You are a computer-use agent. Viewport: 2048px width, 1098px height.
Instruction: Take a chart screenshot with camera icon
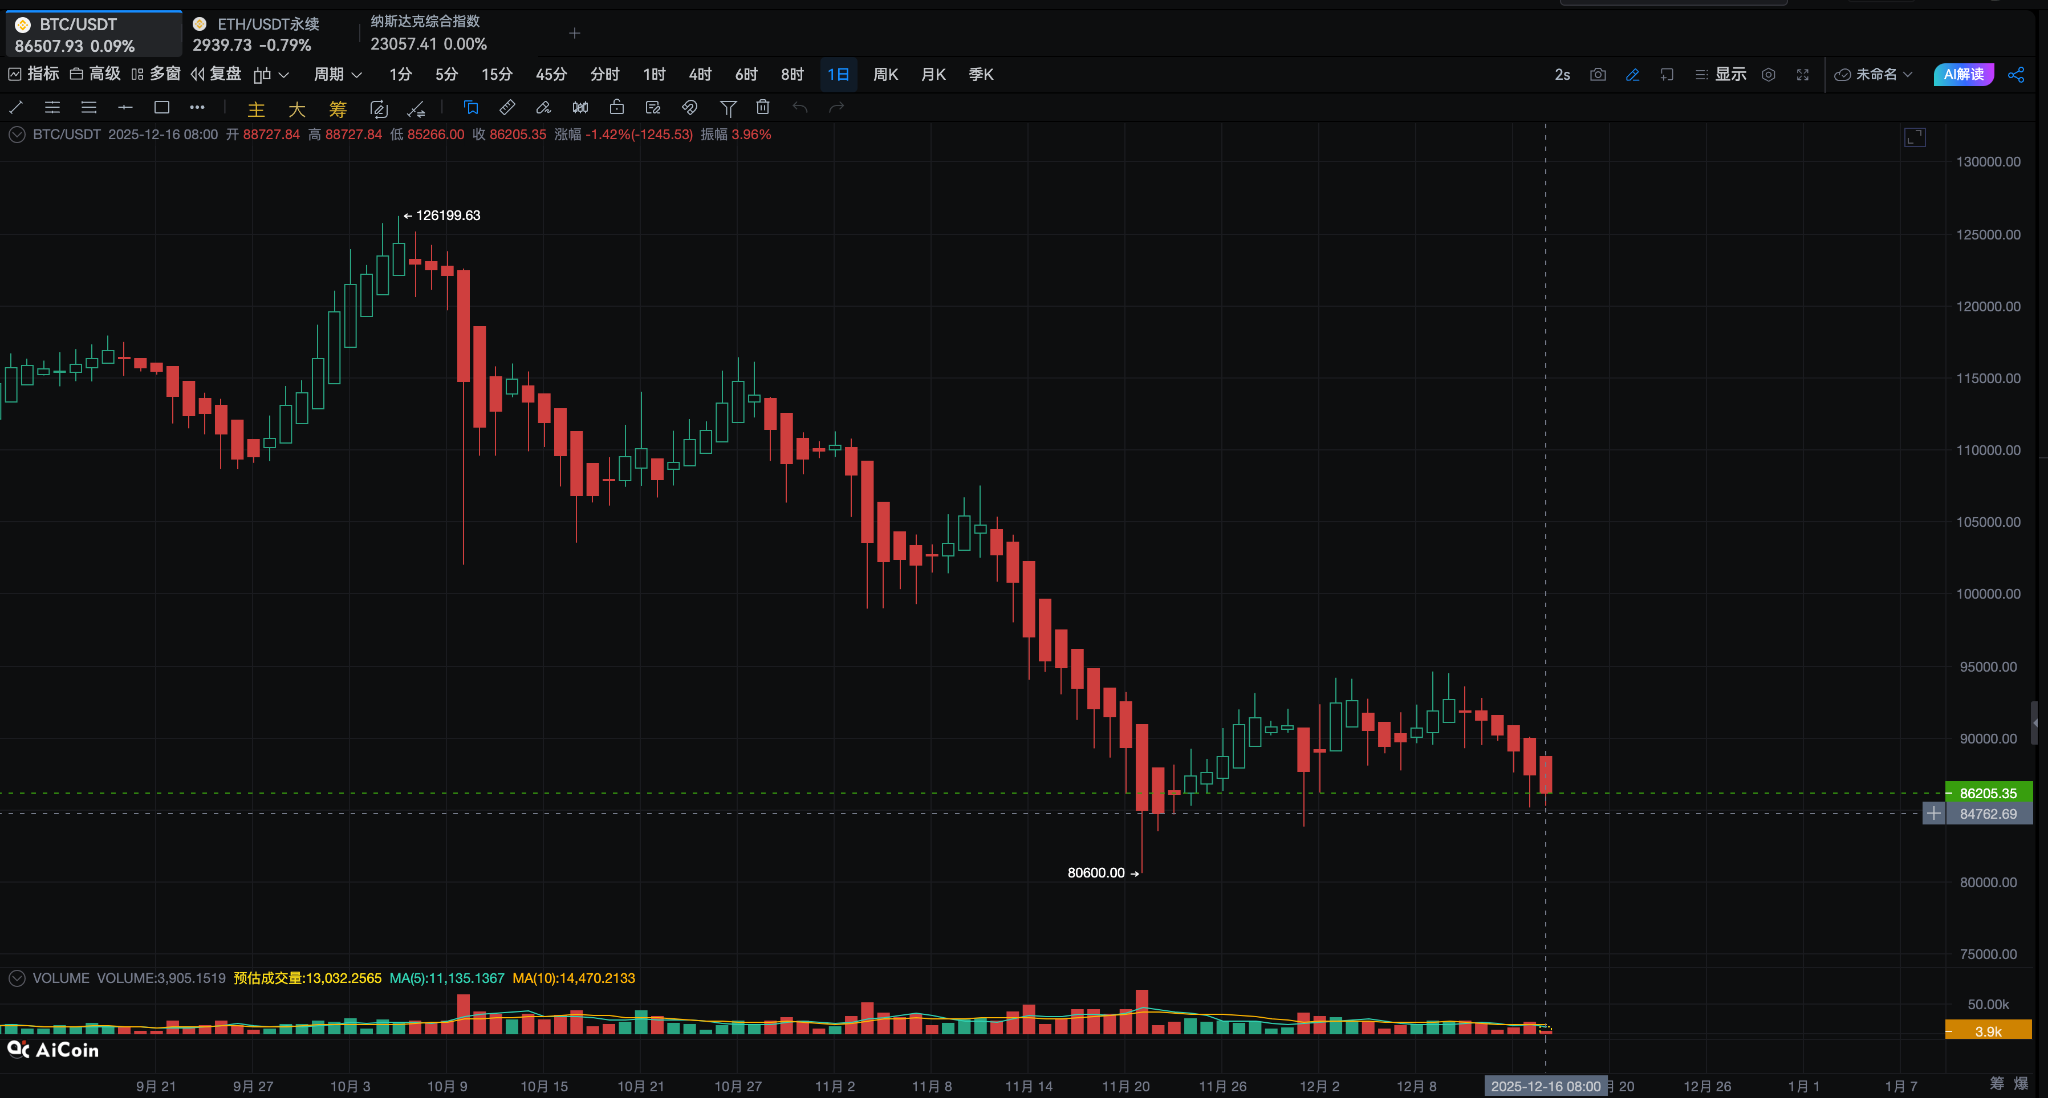[x=1597, y=75]
